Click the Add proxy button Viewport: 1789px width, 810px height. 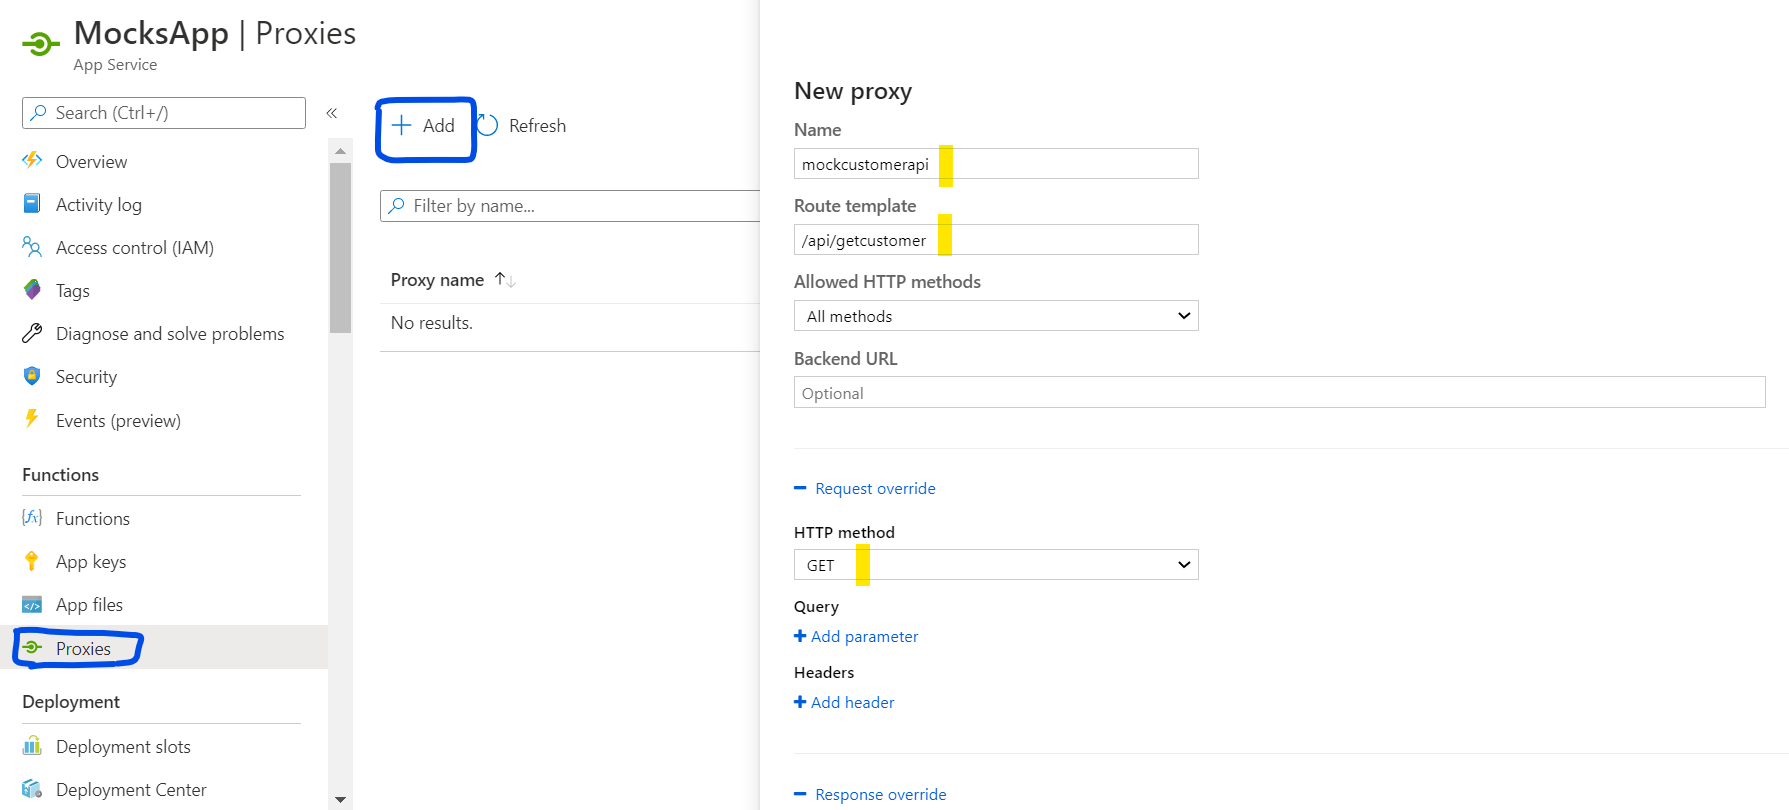424,126
